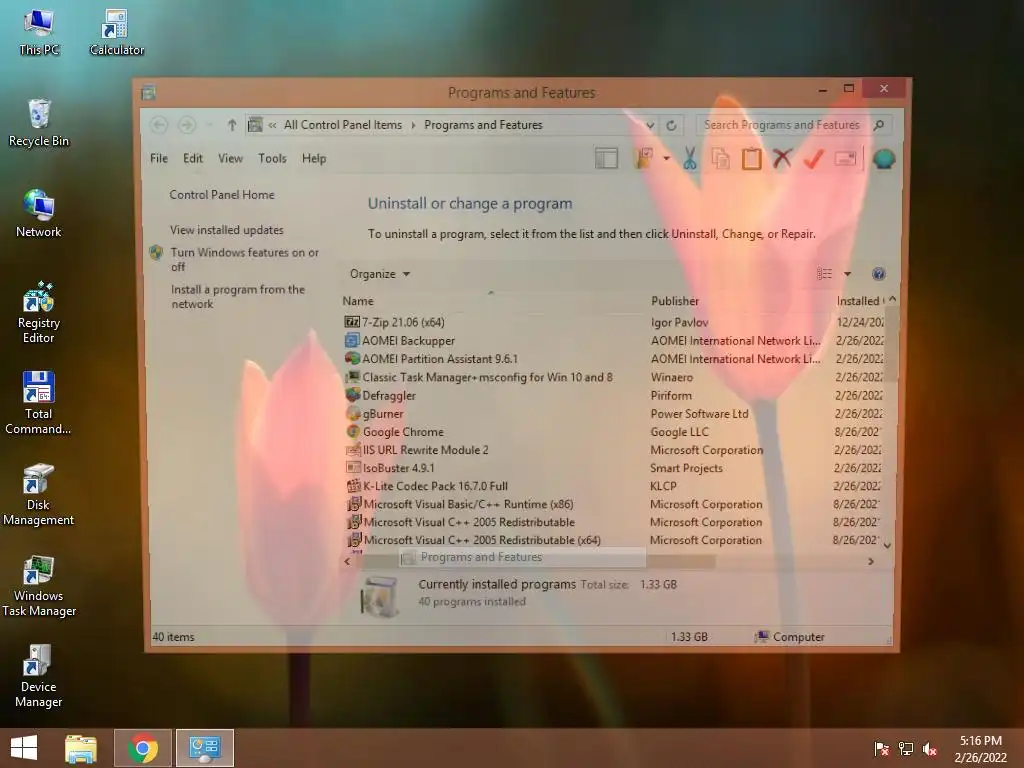Viewport: 1024px width, 768px height.
Task: Select Recycle Bin desktop icon
Action: 39,123
